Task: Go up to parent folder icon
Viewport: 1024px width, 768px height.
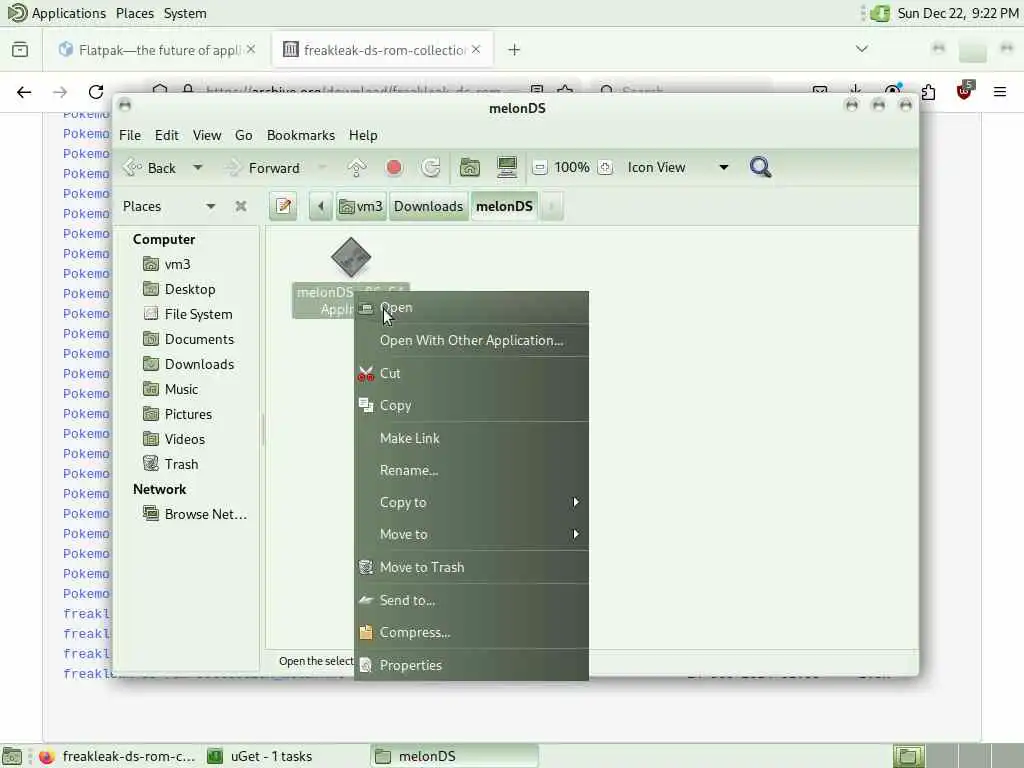Action: point(357,168)
